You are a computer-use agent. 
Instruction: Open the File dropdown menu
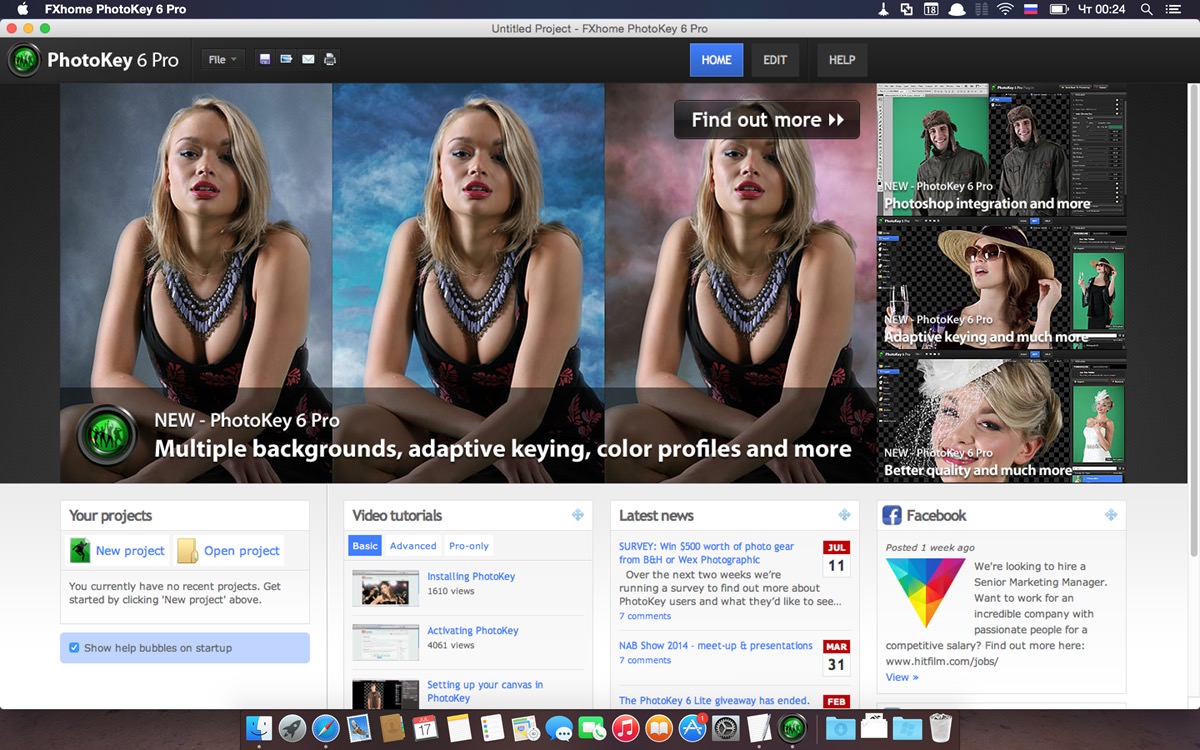pyautogui.click(x=222, y=59)
